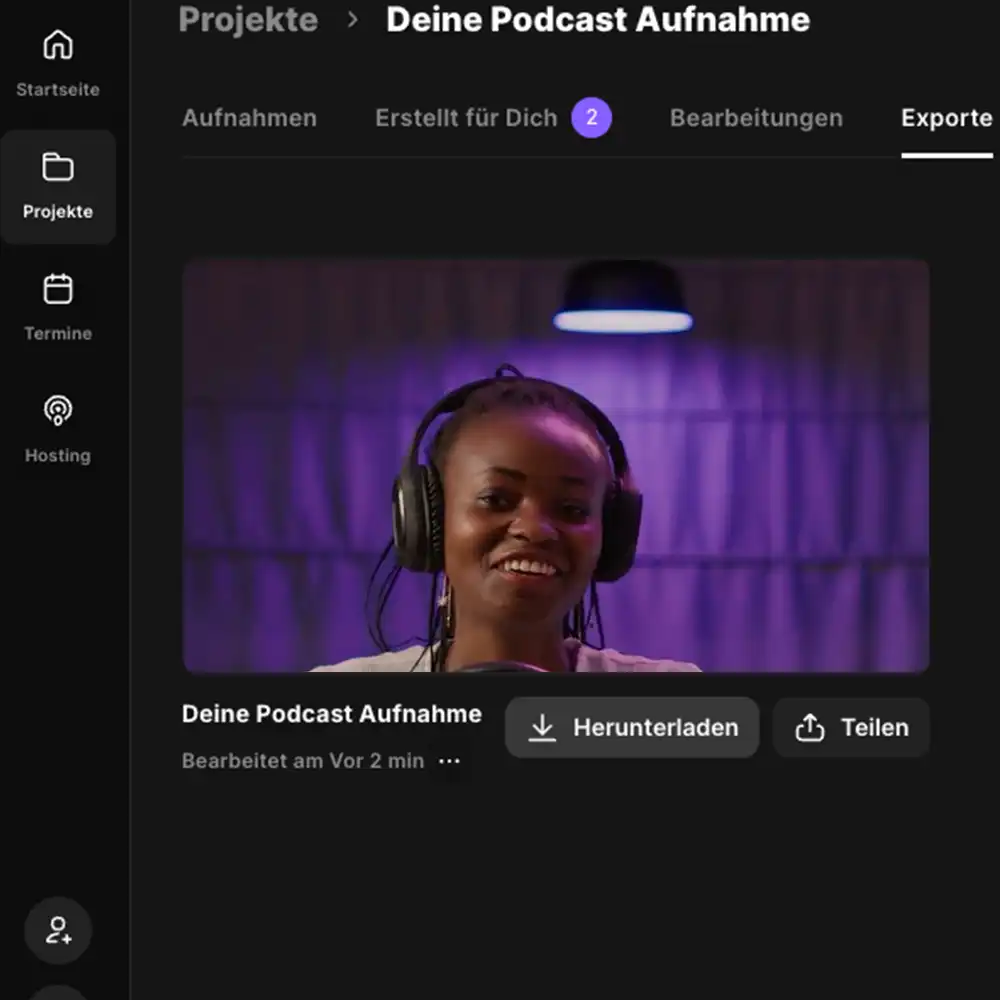Go back via the Projekte breadcrumb link
Screen dimensions: 1000x1000
coord(247,20)
